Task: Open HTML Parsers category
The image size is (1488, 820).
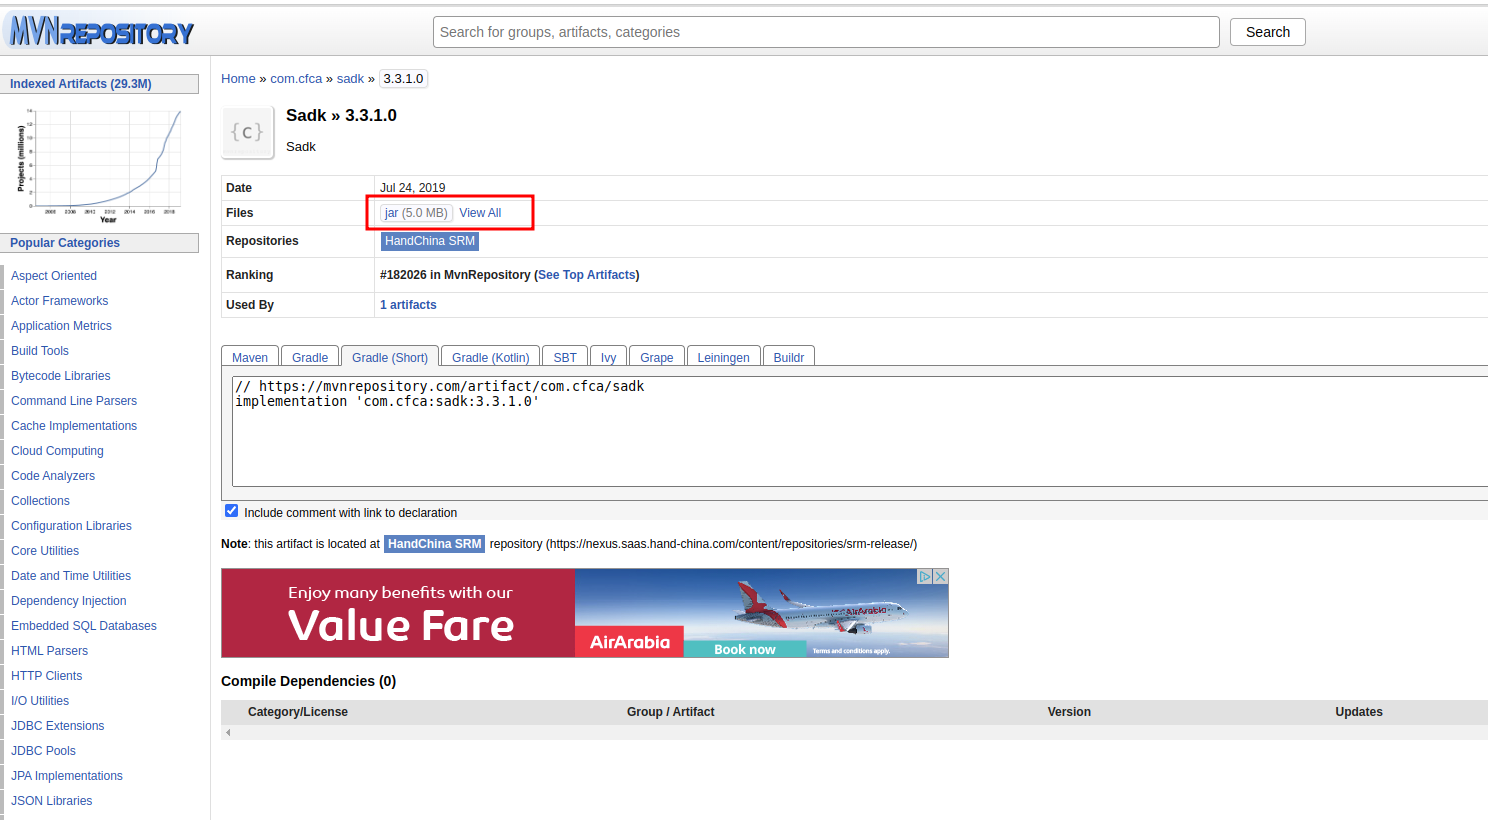Action: pos(49,651)
